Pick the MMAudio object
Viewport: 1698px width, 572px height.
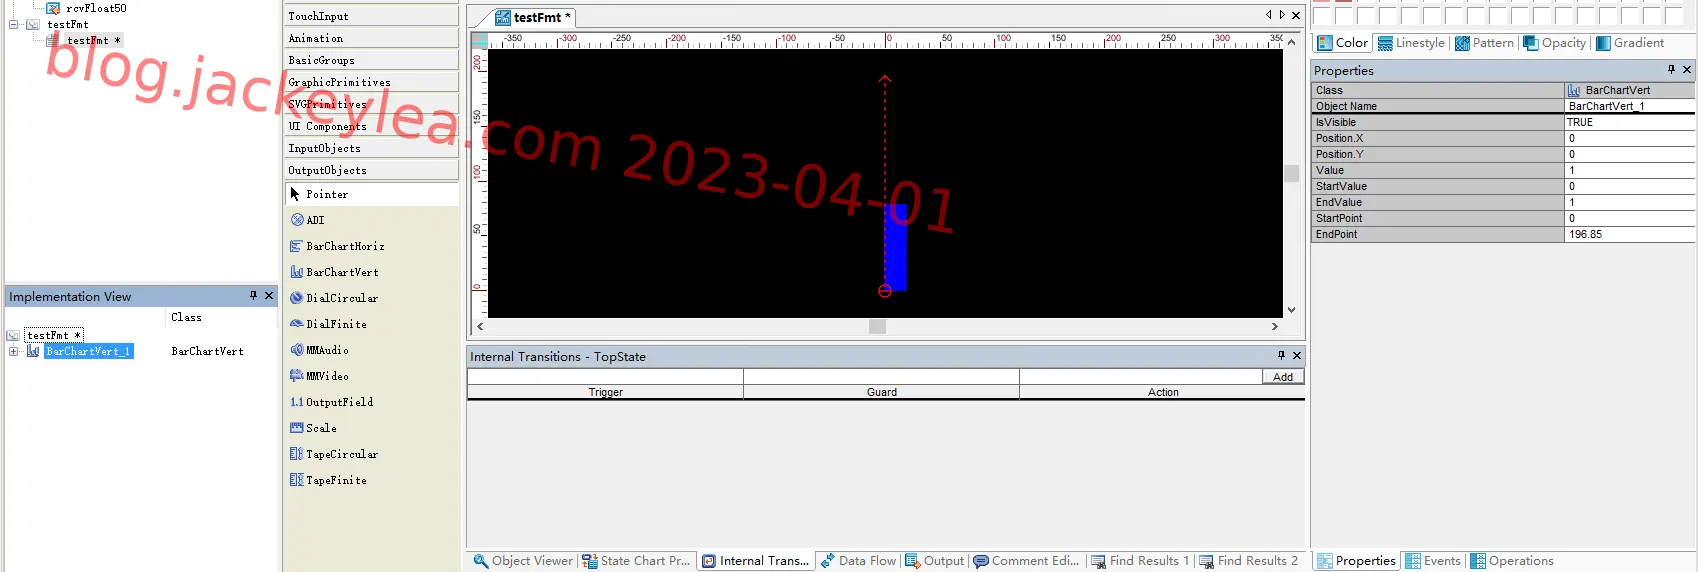point(319,350)
